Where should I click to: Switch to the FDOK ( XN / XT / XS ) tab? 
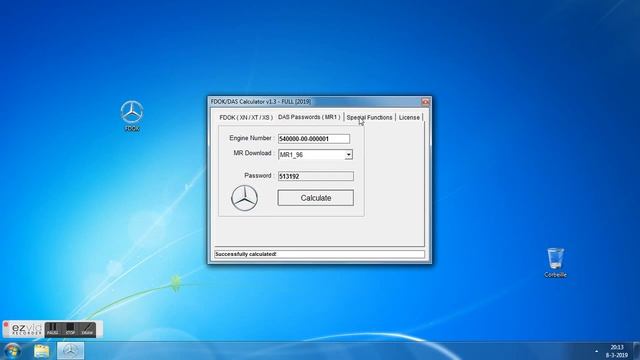(x=246, y=118)
